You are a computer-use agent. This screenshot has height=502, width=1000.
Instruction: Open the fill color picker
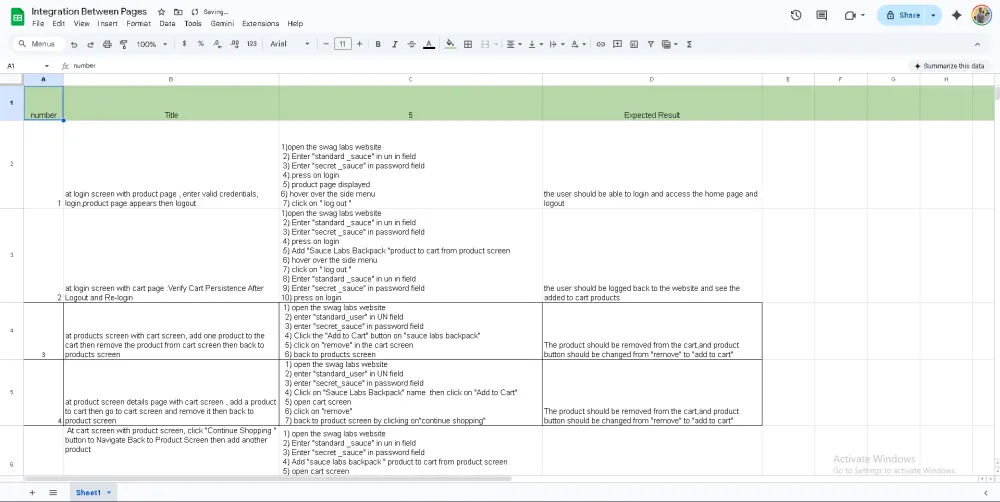click(450, 44)
